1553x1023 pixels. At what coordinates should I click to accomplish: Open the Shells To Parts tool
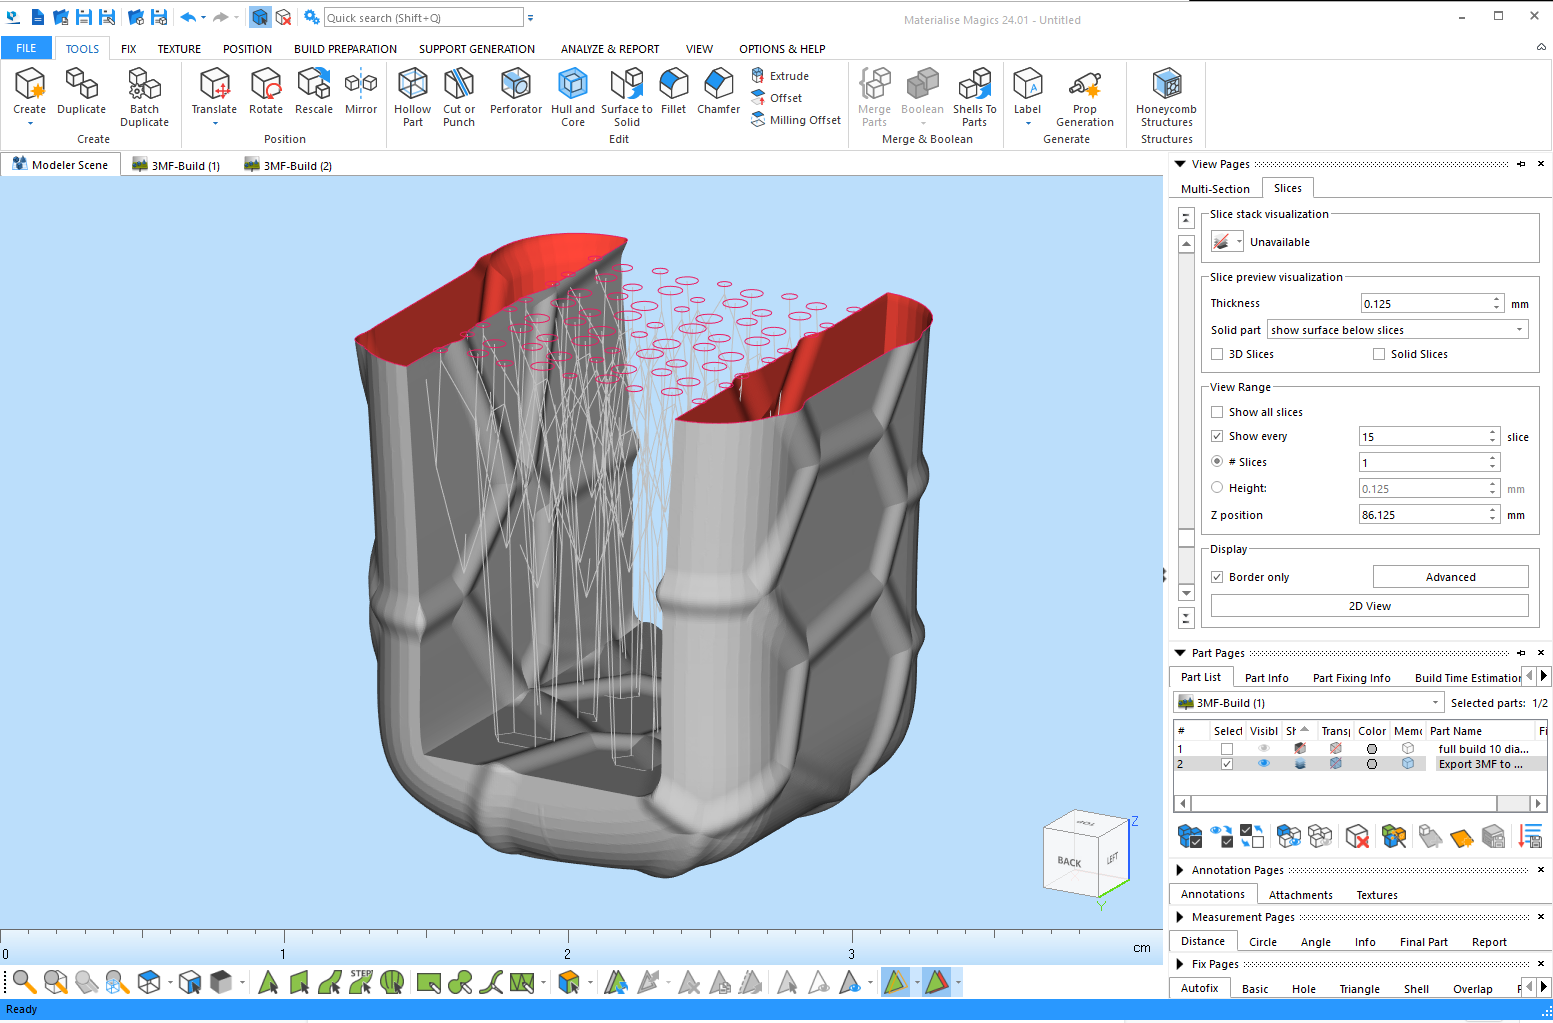point(974,97)
